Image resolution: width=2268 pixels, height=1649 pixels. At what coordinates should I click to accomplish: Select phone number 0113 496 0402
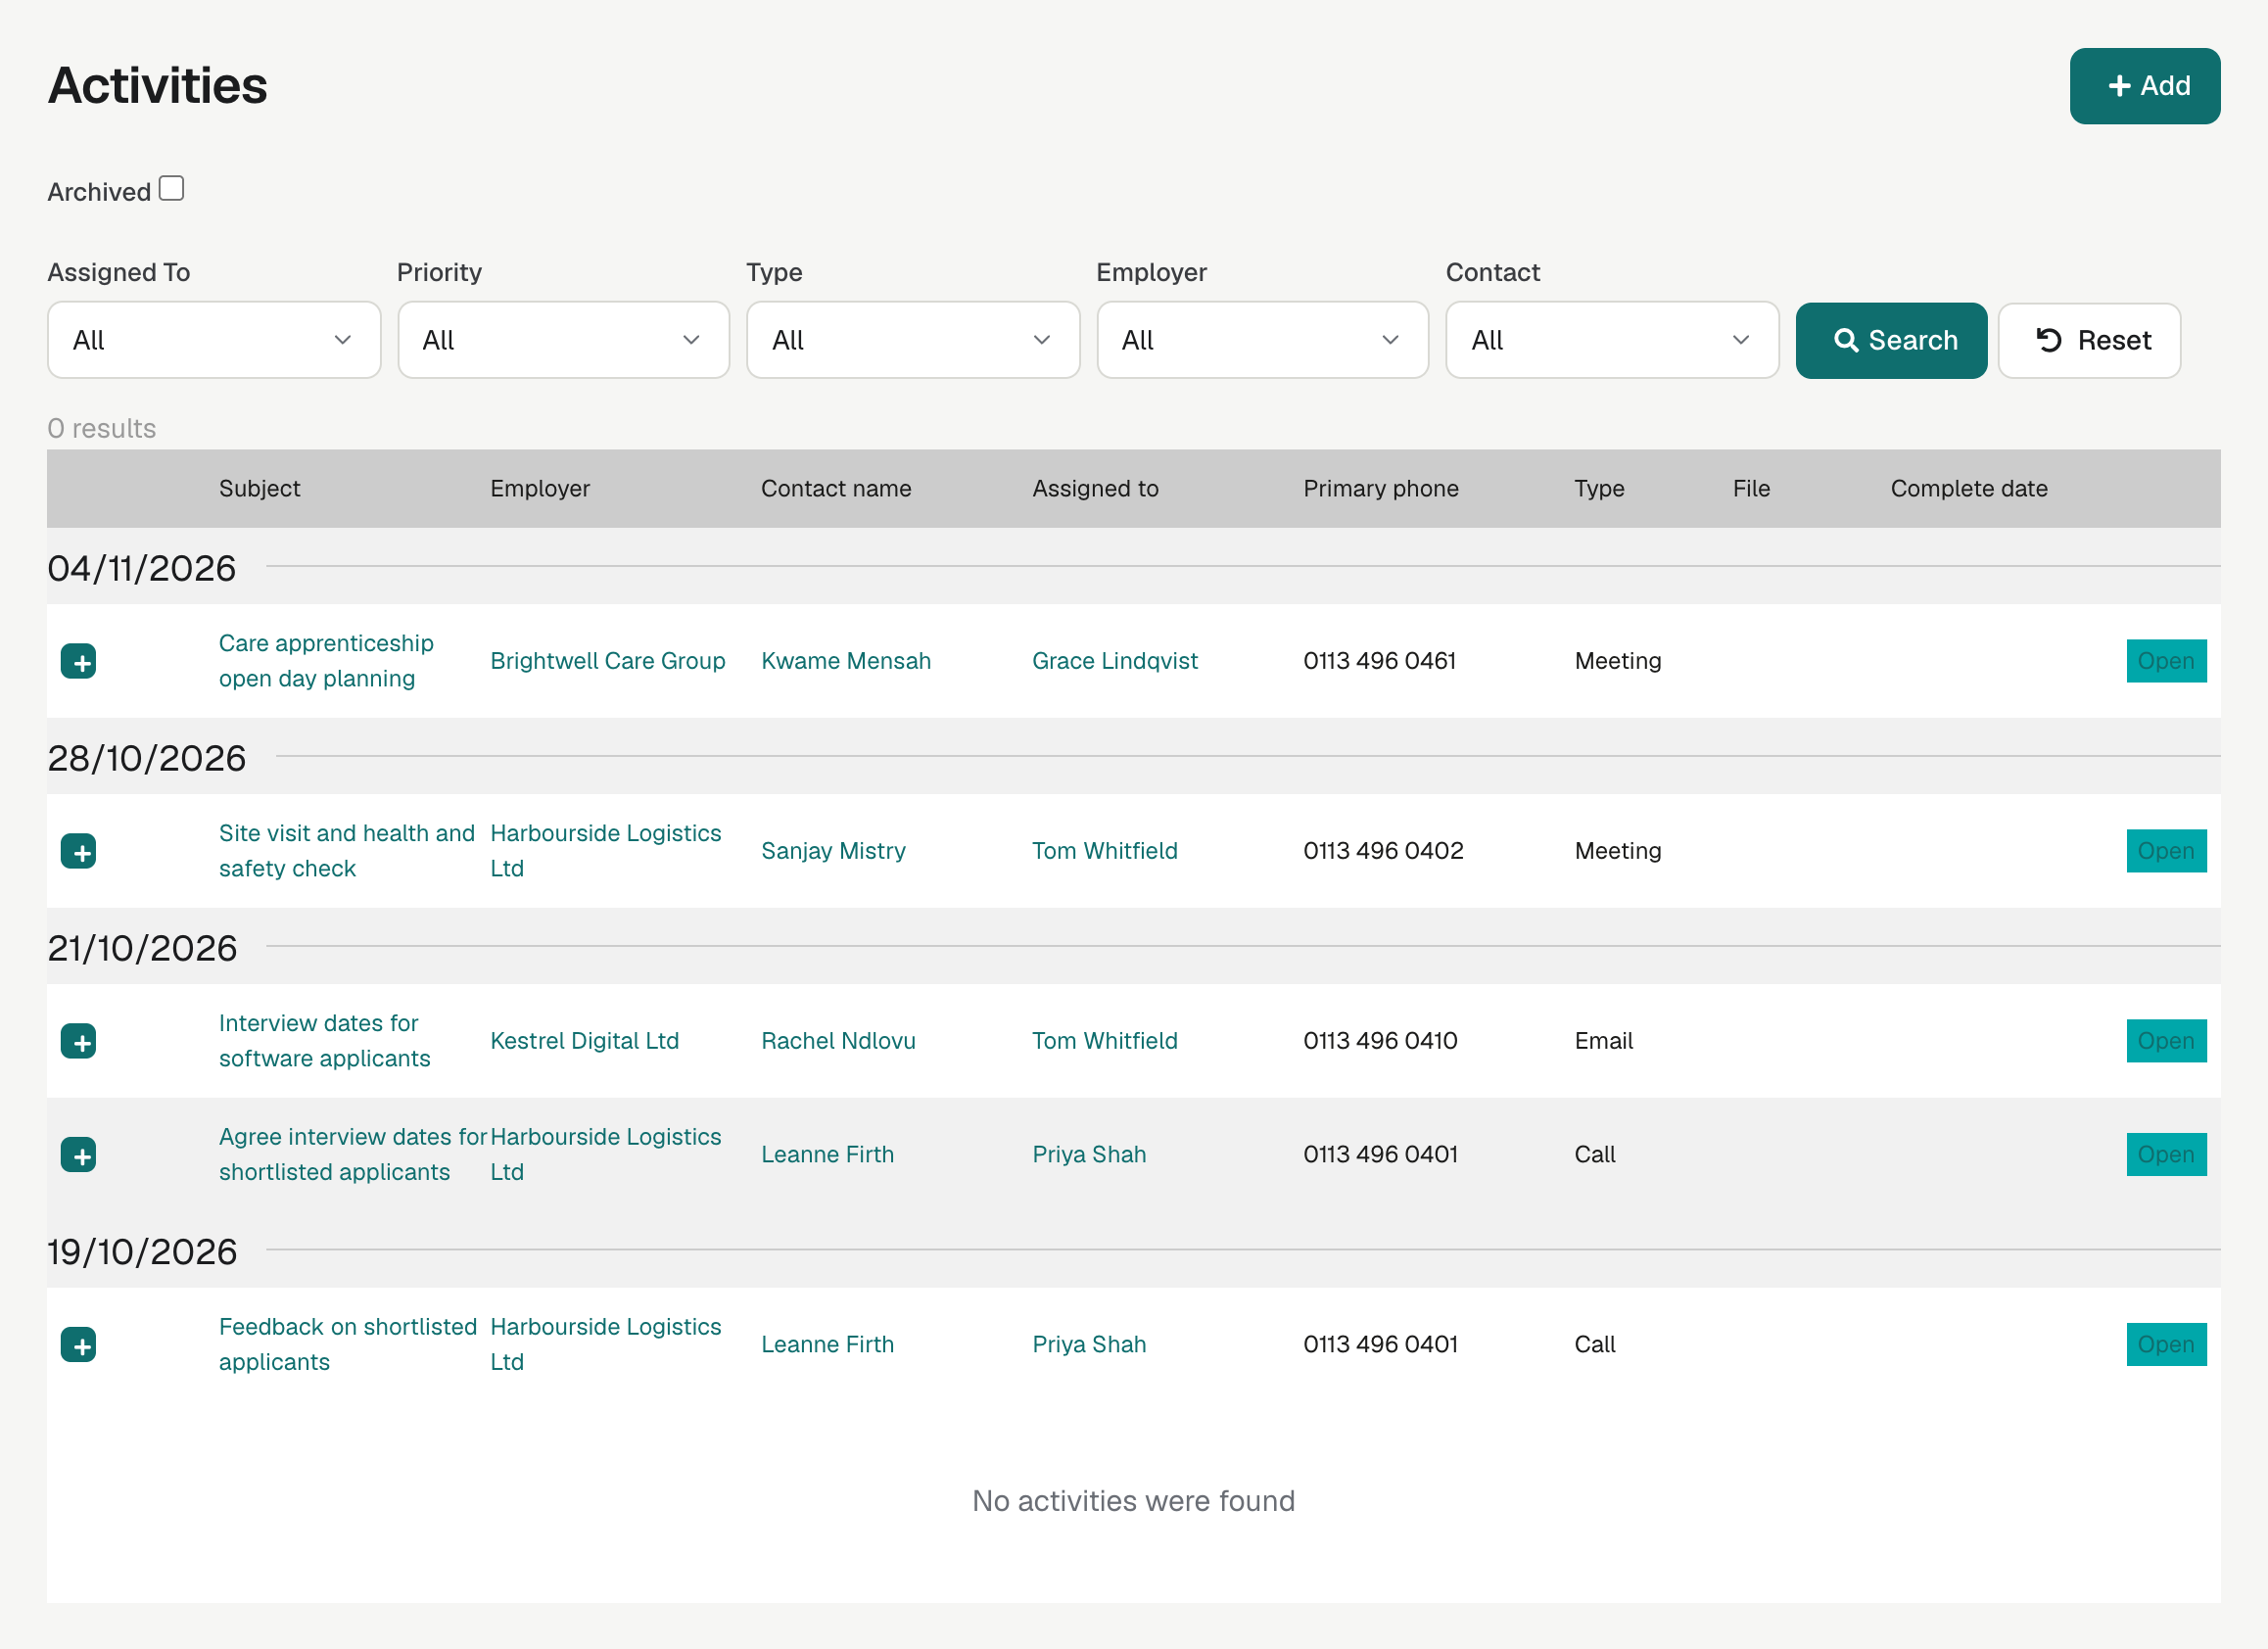[1383, 851]
